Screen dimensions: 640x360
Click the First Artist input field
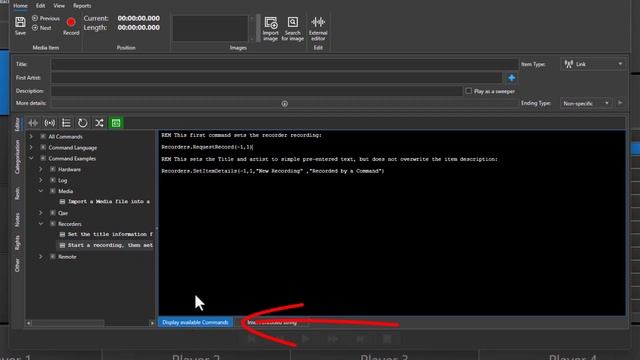click(277, 78)
